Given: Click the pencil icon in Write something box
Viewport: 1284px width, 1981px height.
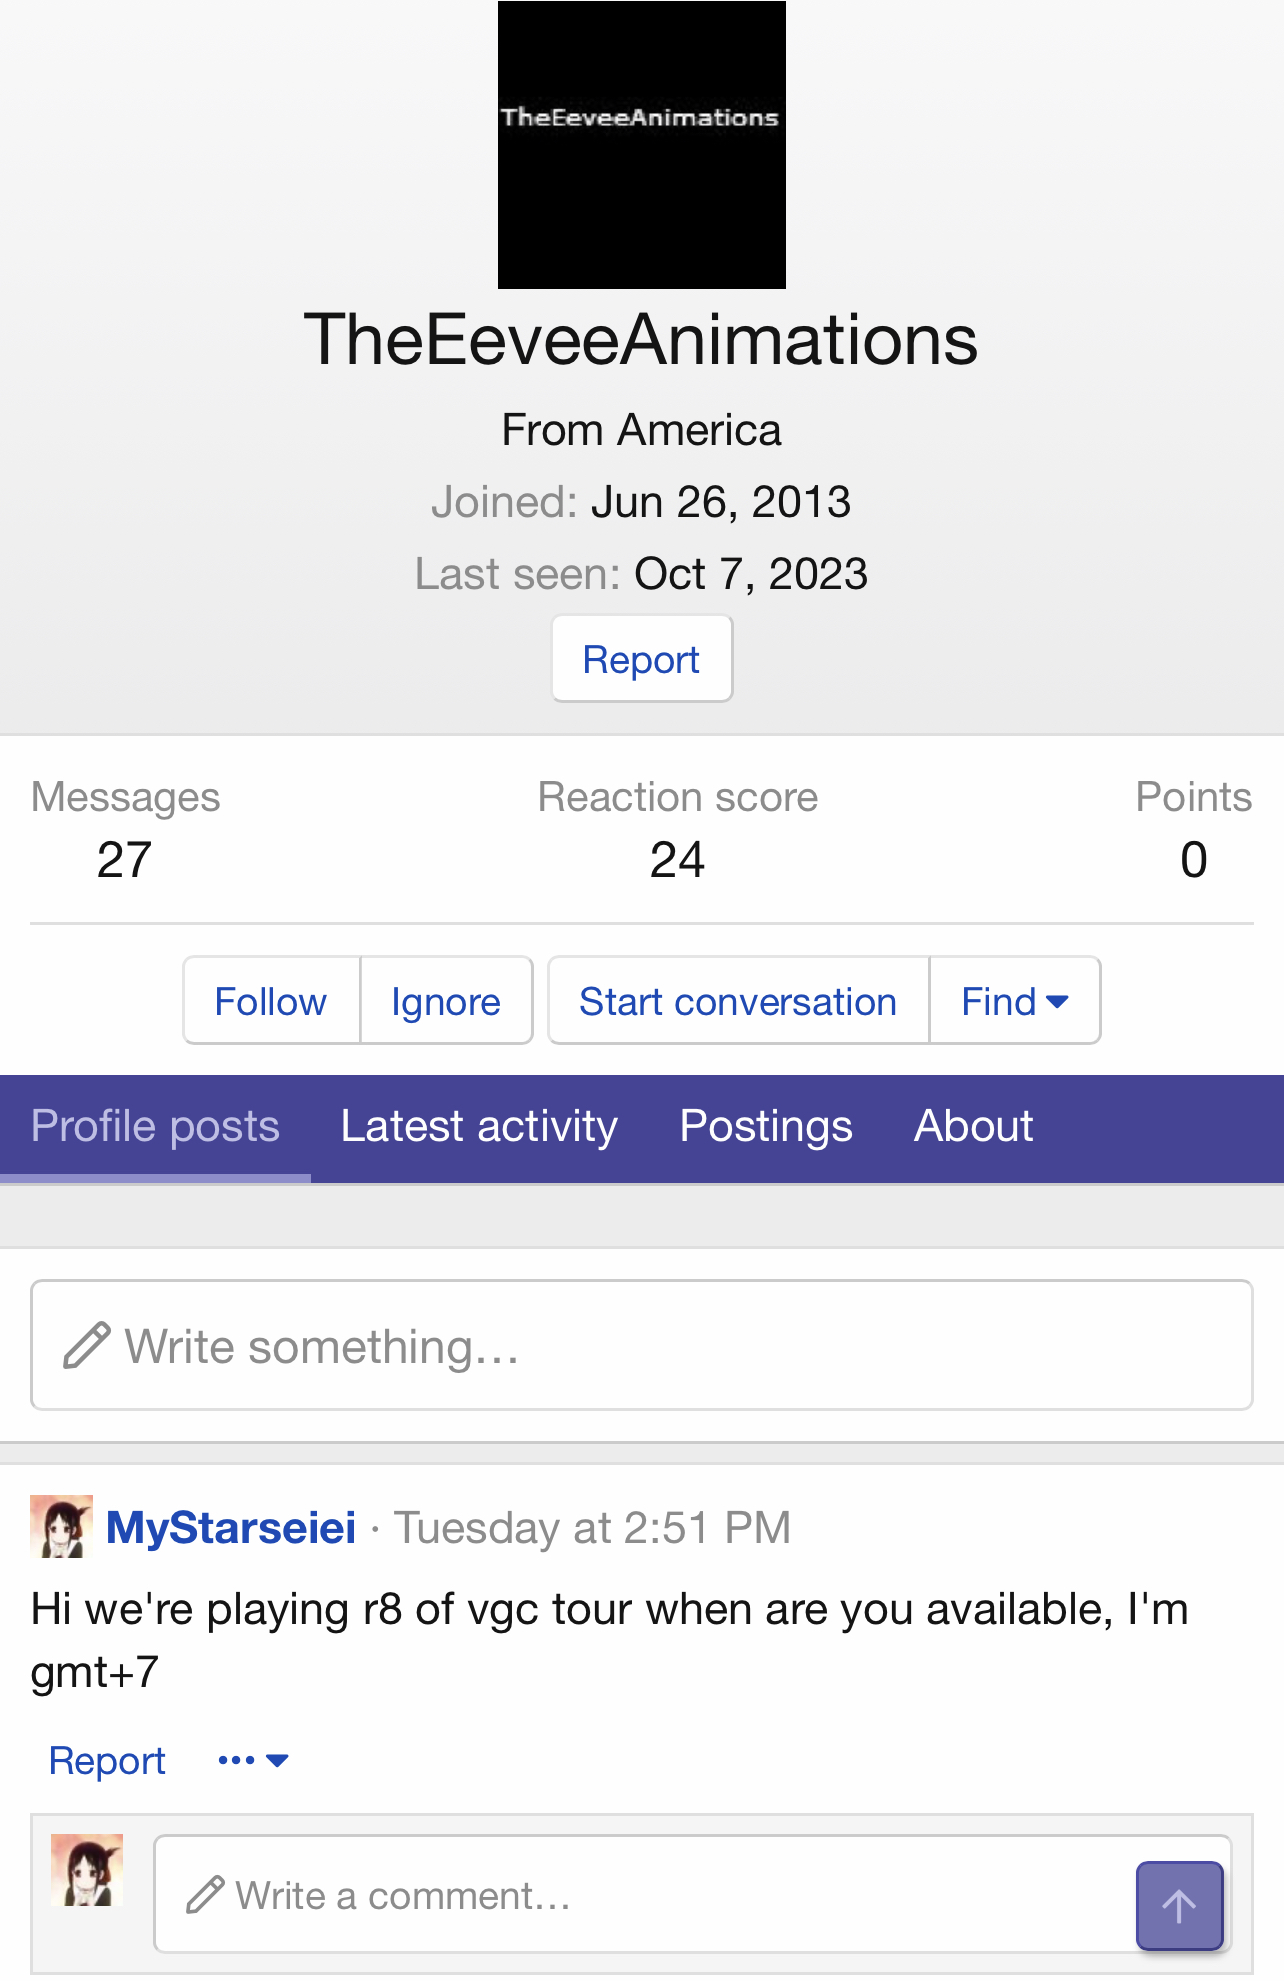Looking at the screenshot, I should (x=87, y=1345).
